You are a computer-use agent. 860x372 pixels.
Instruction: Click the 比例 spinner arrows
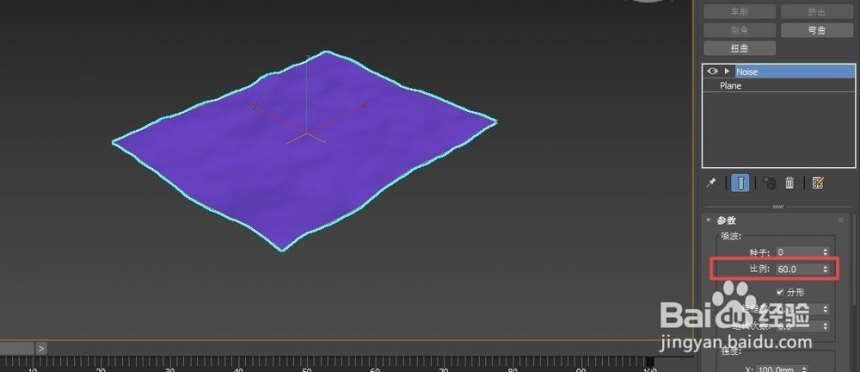825,269
